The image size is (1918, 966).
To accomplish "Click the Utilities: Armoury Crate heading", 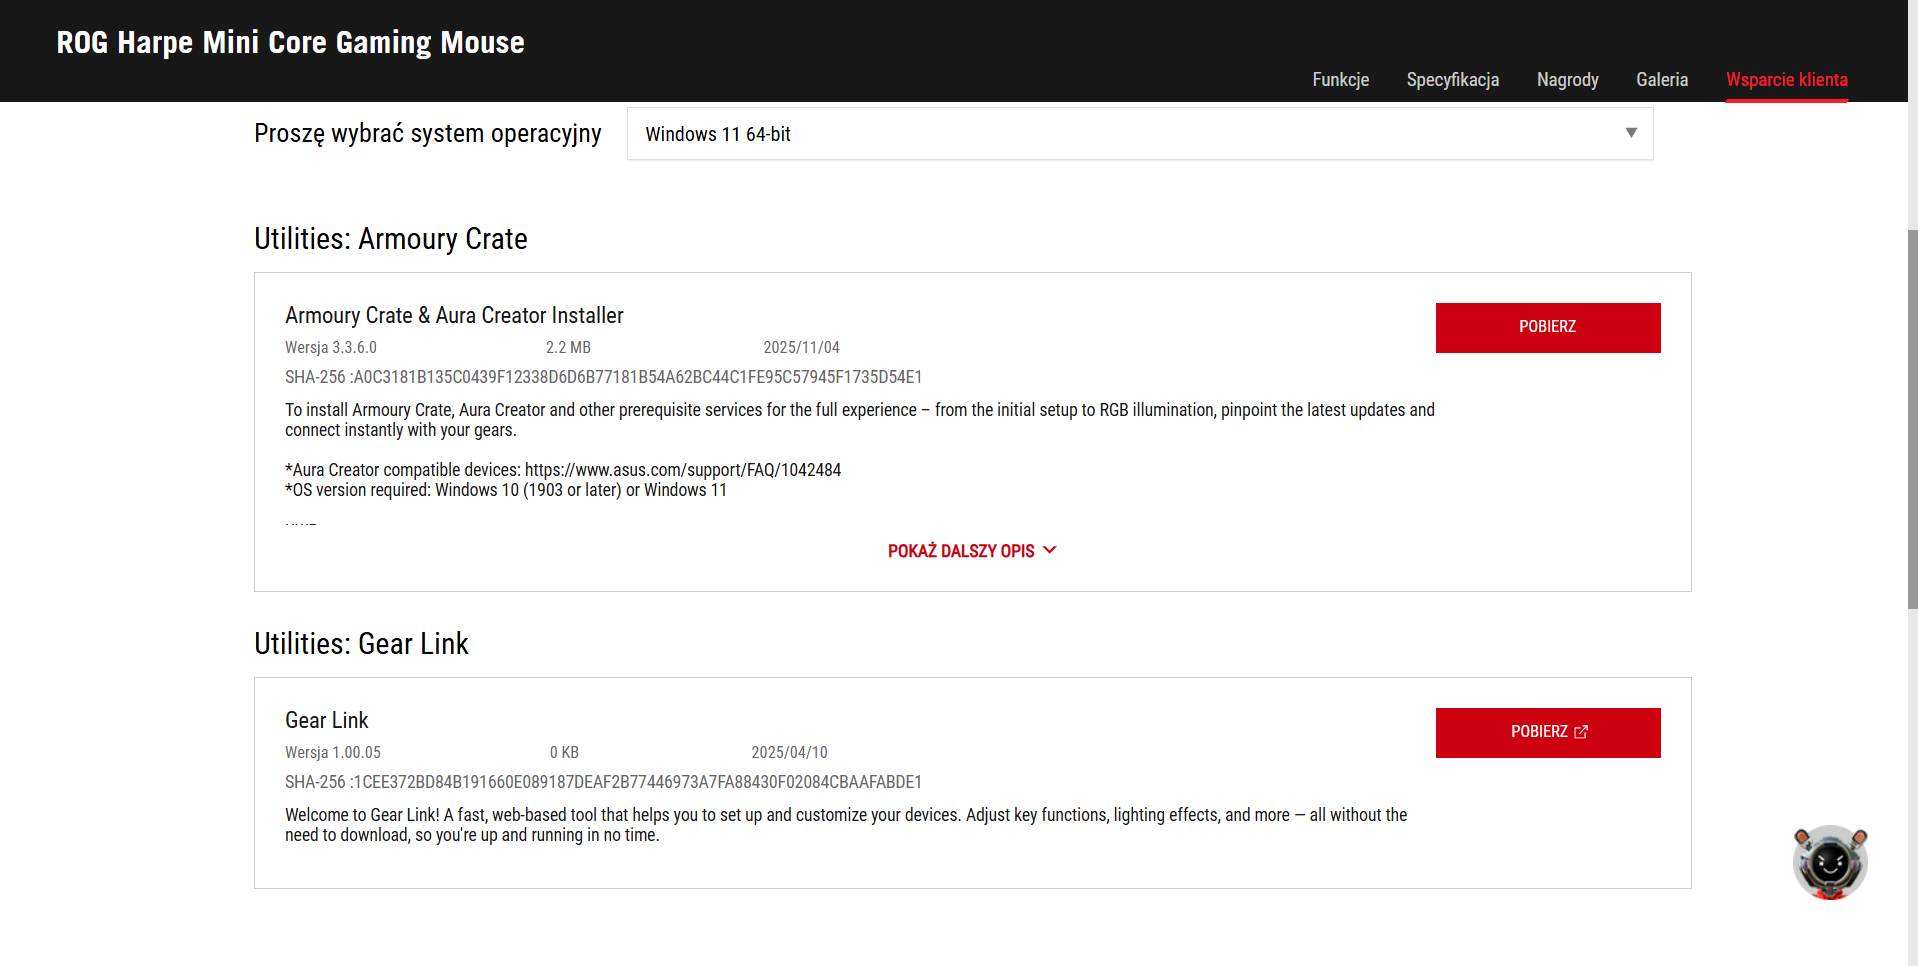I will [391, 239].
